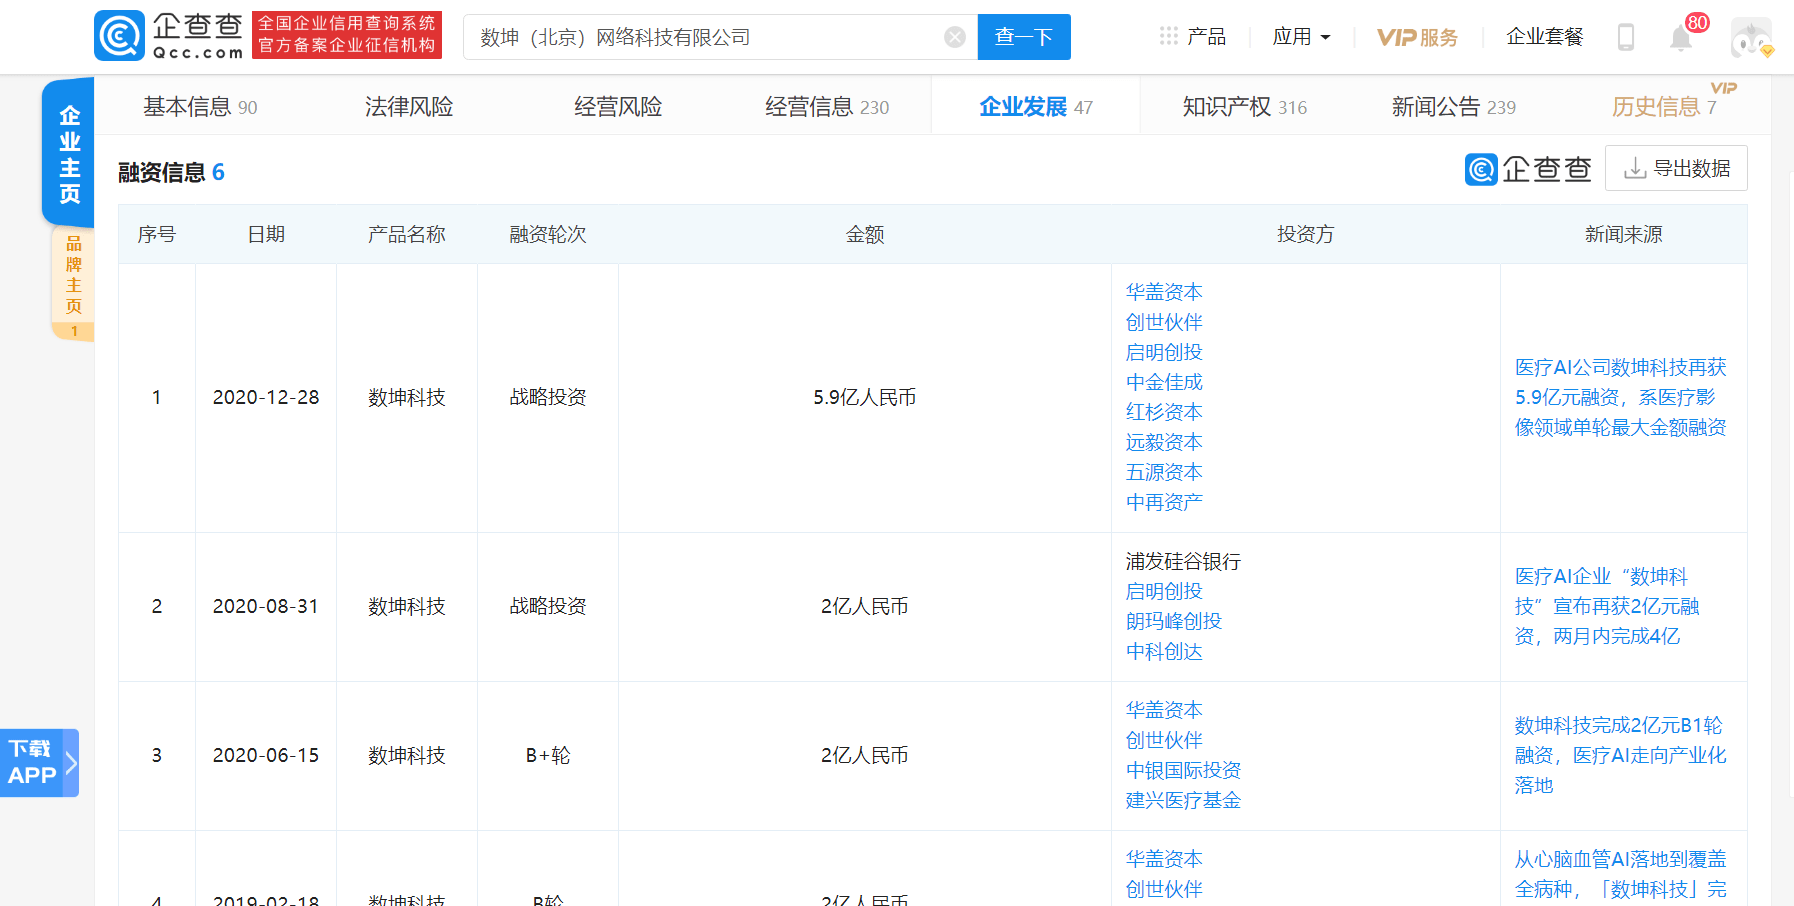Viewport: 1794px width, 906px height.
Task: Open news link about 5.9亿元融资
Action: pyautogui.click(x=1621, y=397)
